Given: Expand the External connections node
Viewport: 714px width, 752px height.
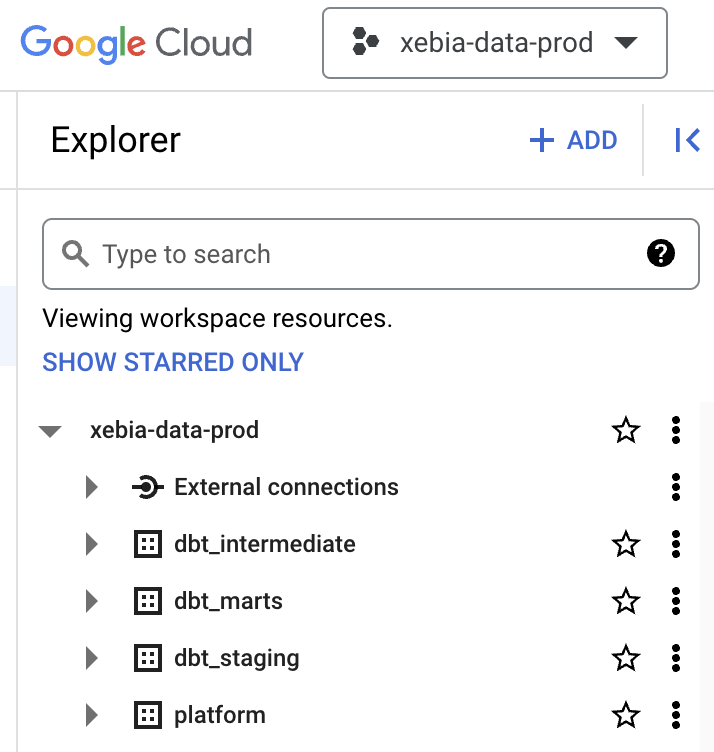Looking at the screenshot, I should tap(92, 487).
